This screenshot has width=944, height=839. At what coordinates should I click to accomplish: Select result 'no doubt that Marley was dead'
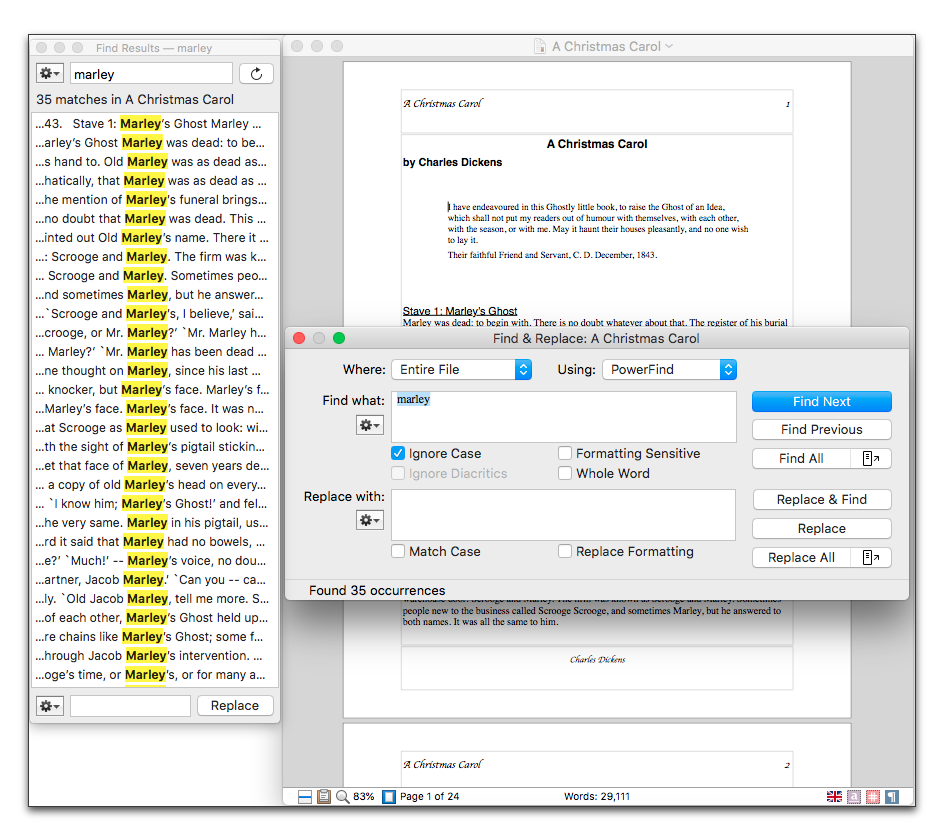point(155,218)
